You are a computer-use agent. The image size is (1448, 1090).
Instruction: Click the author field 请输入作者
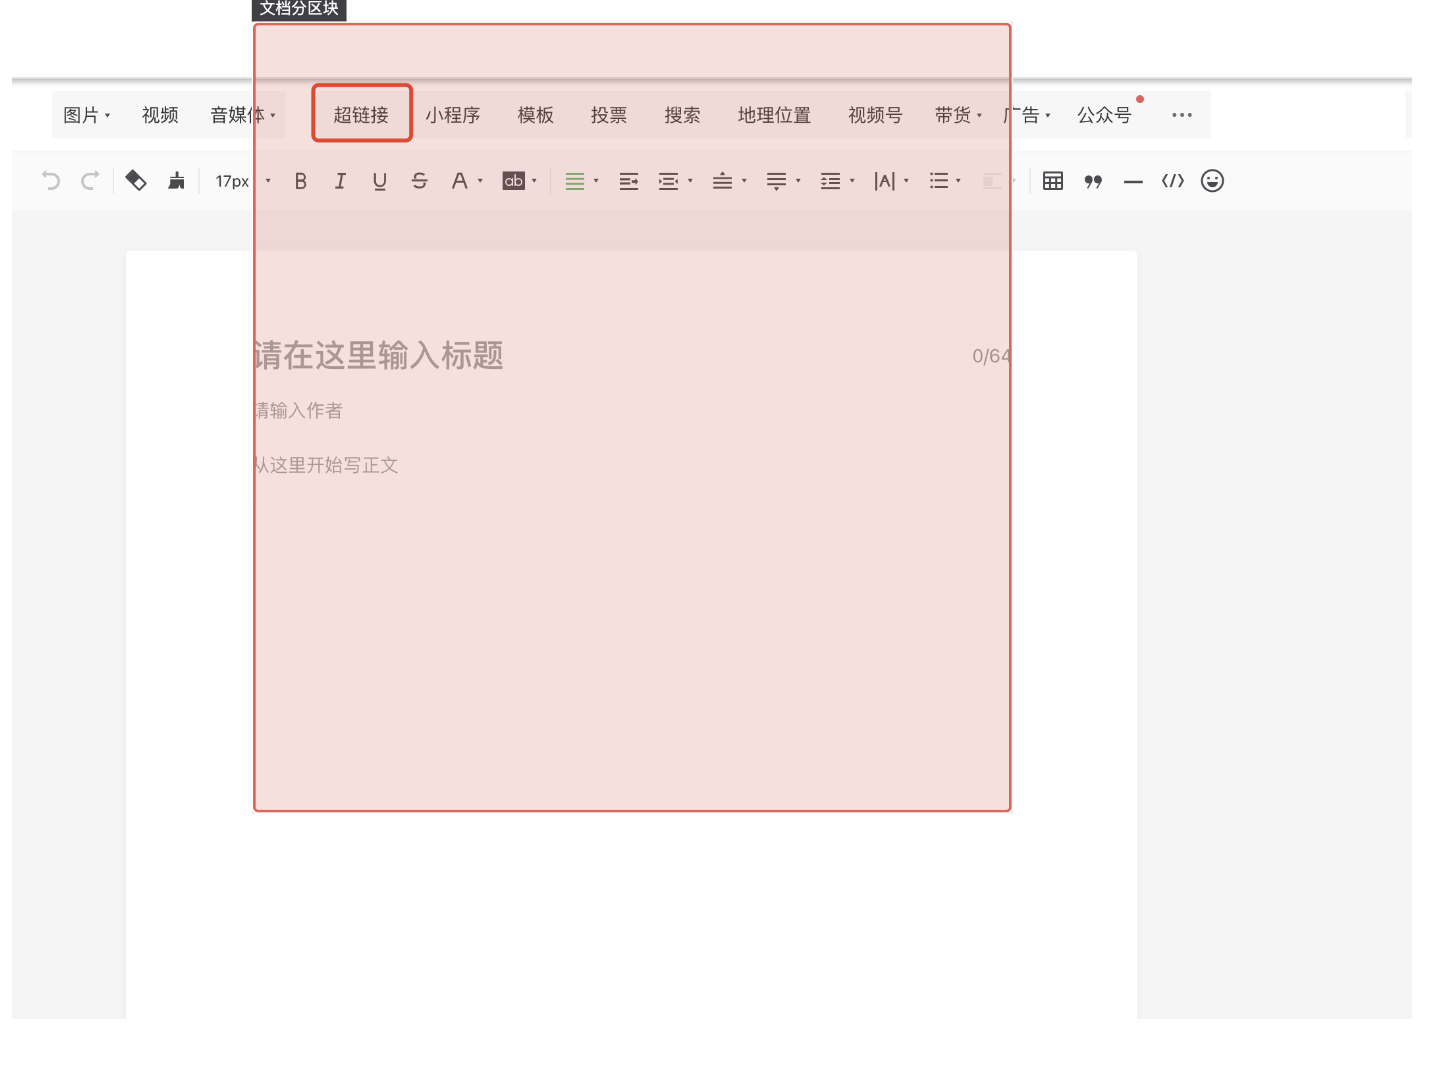click(298, 411)
